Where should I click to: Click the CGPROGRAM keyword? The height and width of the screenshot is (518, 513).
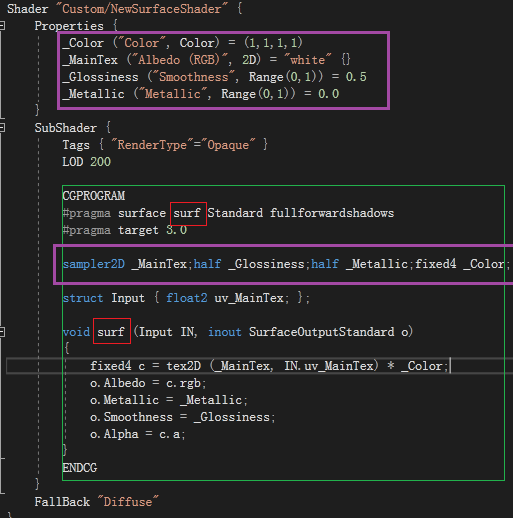tap(94, 196)
